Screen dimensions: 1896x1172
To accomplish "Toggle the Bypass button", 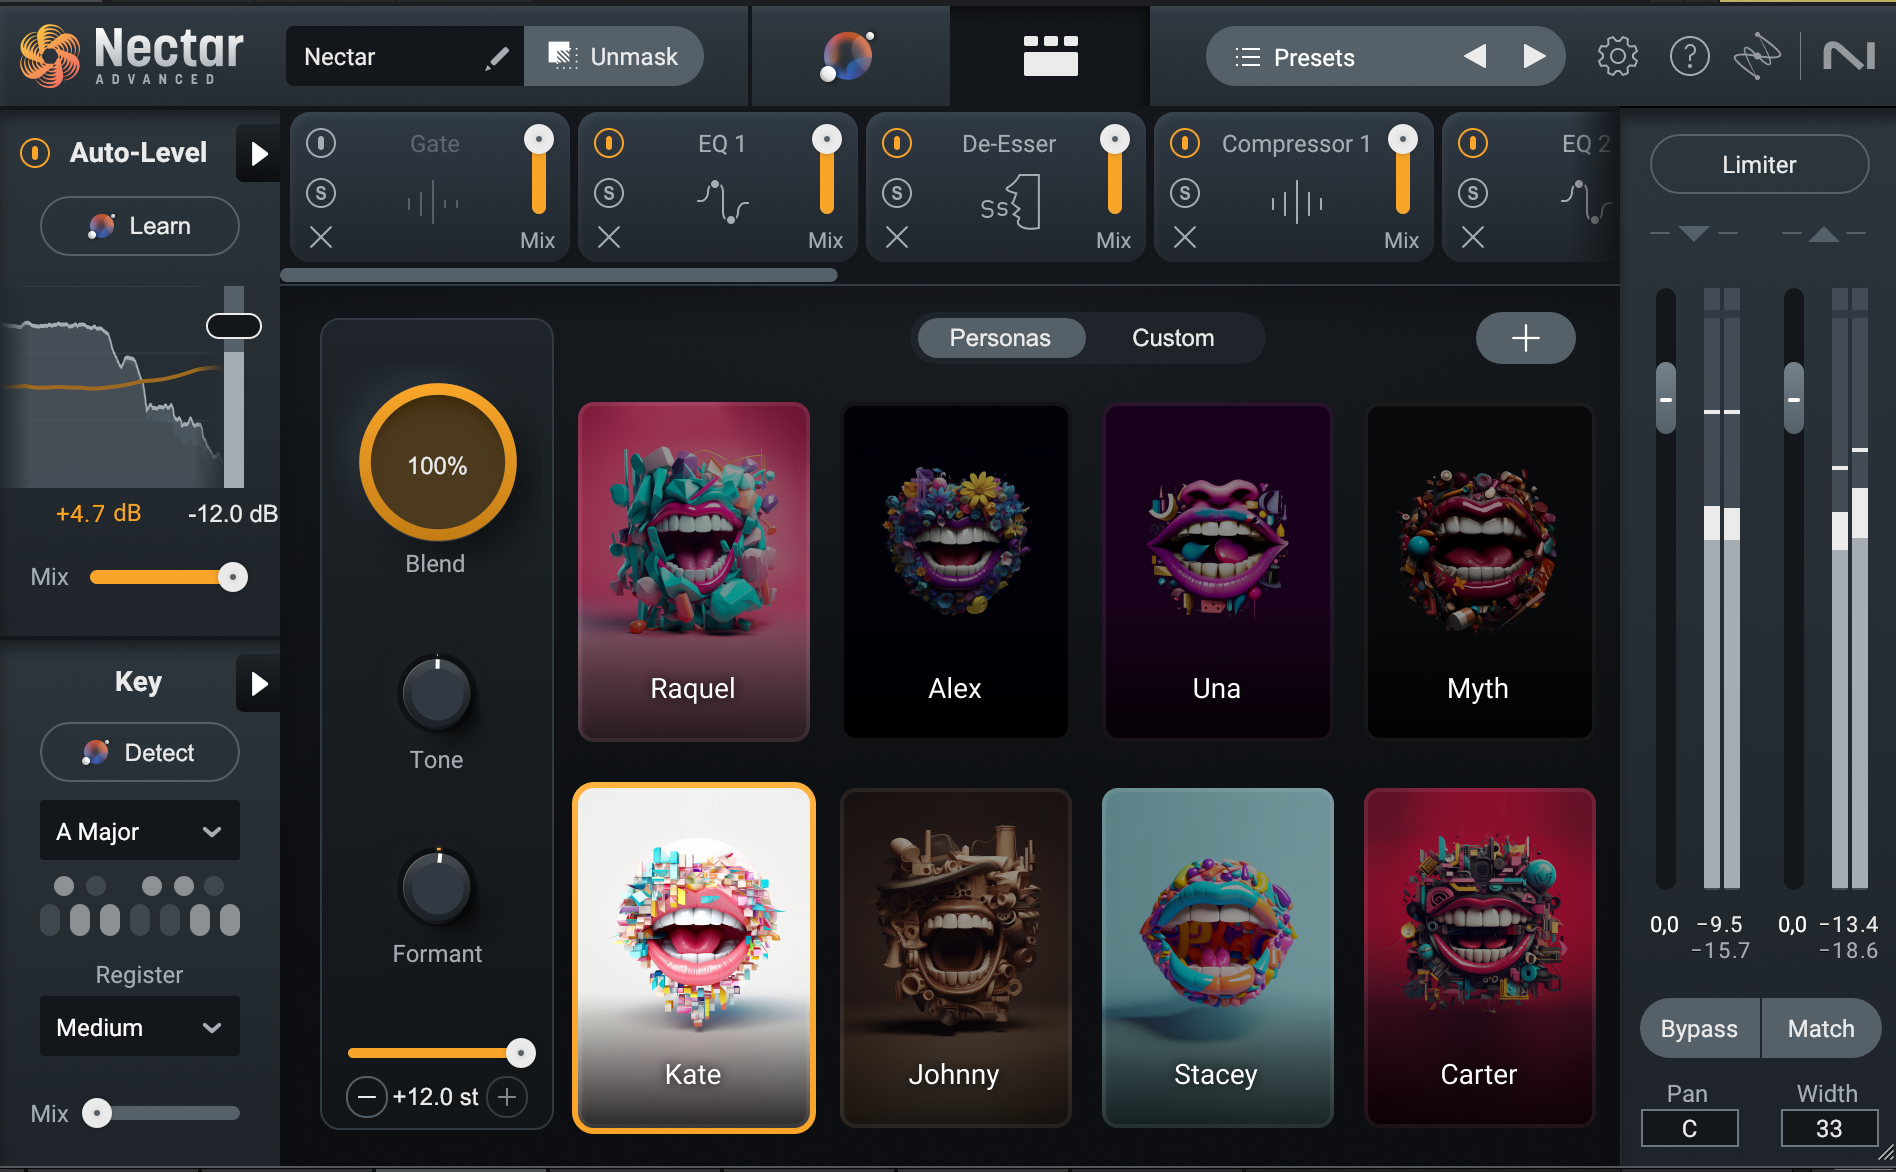I will pos(1699,1028).
